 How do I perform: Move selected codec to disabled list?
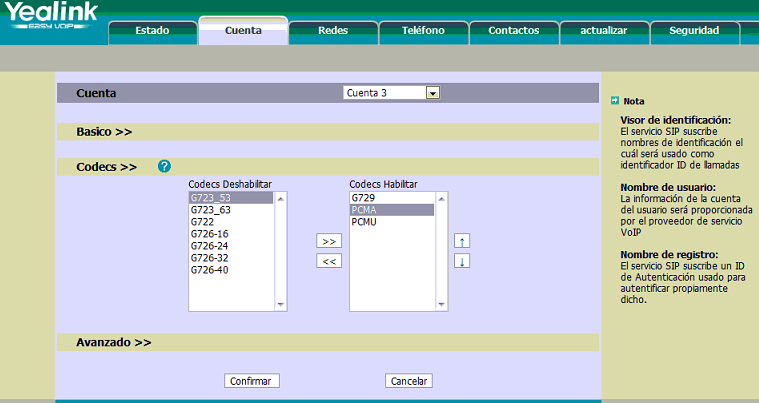coord(328,261)
